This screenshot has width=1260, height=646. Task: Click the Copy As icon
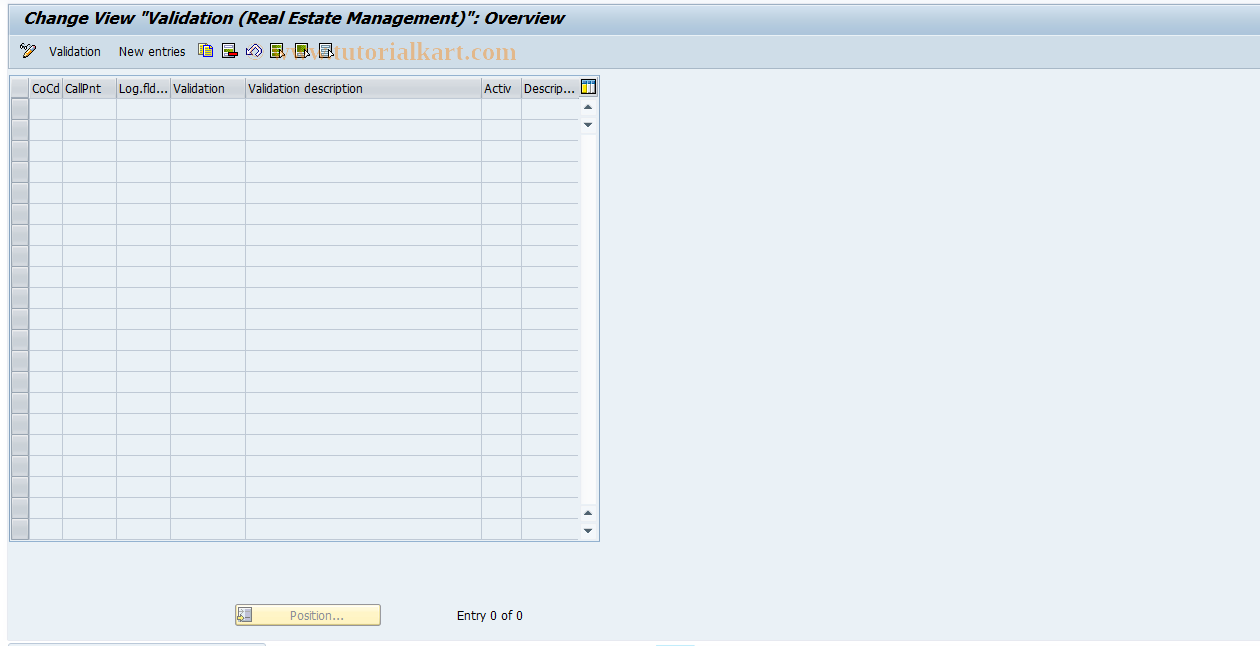coord(206,50)
